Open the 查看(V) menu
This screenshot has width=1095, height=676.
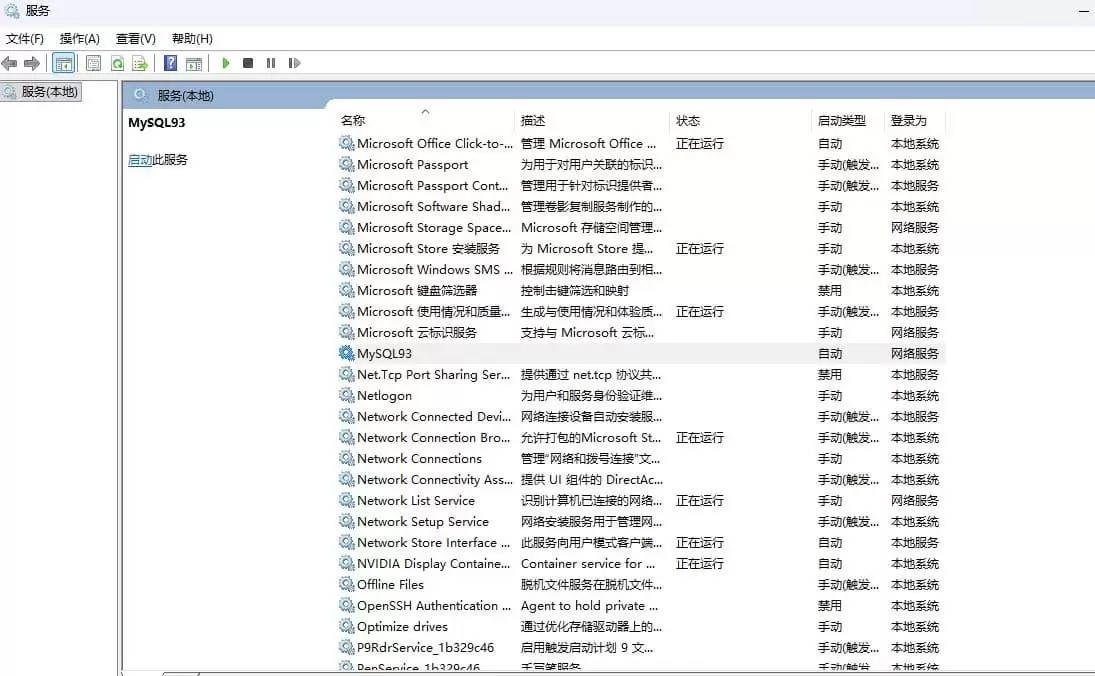pos(135,38)
